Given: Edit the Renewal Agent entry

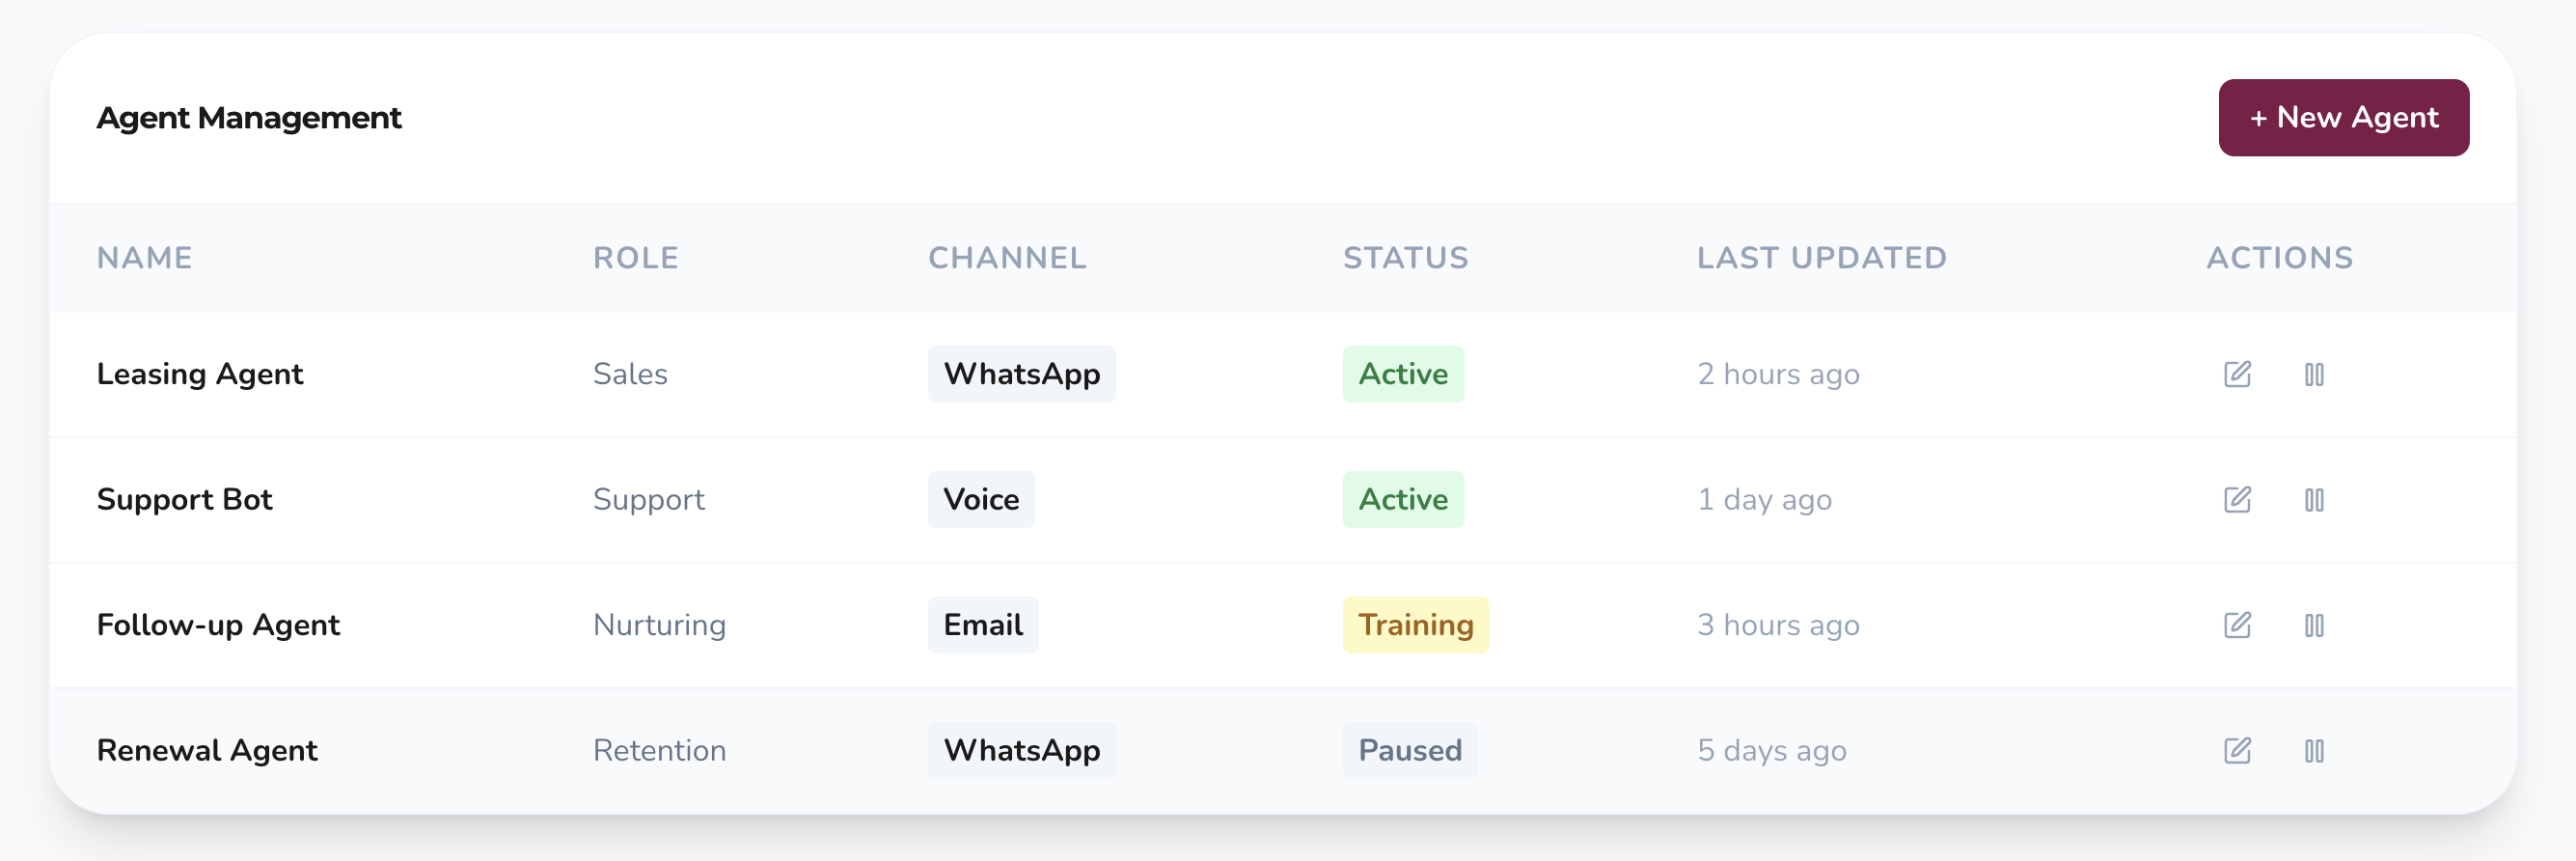Looking at the screenshot, I should click(2237, 750).
